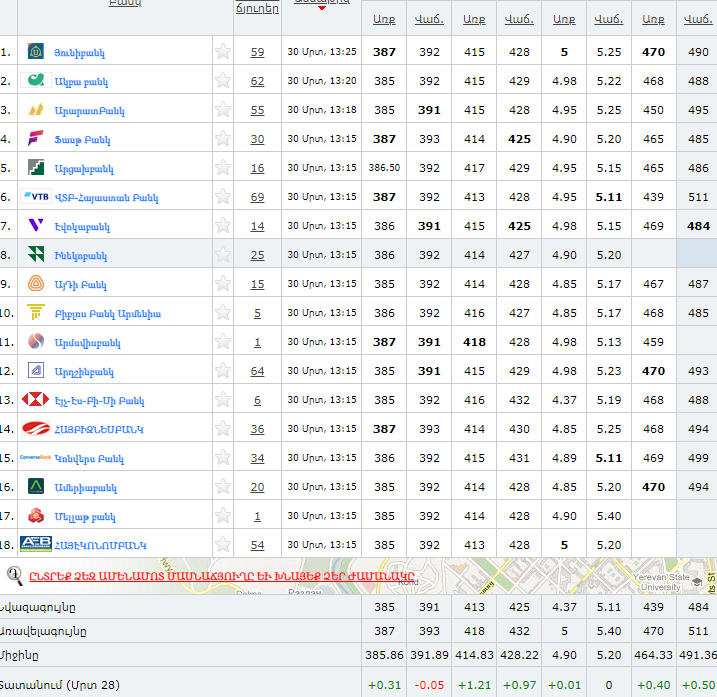Sort by the second Վաճ. column header
The width and height of the screenshot is (717, 697).
[x=519, y=20]
